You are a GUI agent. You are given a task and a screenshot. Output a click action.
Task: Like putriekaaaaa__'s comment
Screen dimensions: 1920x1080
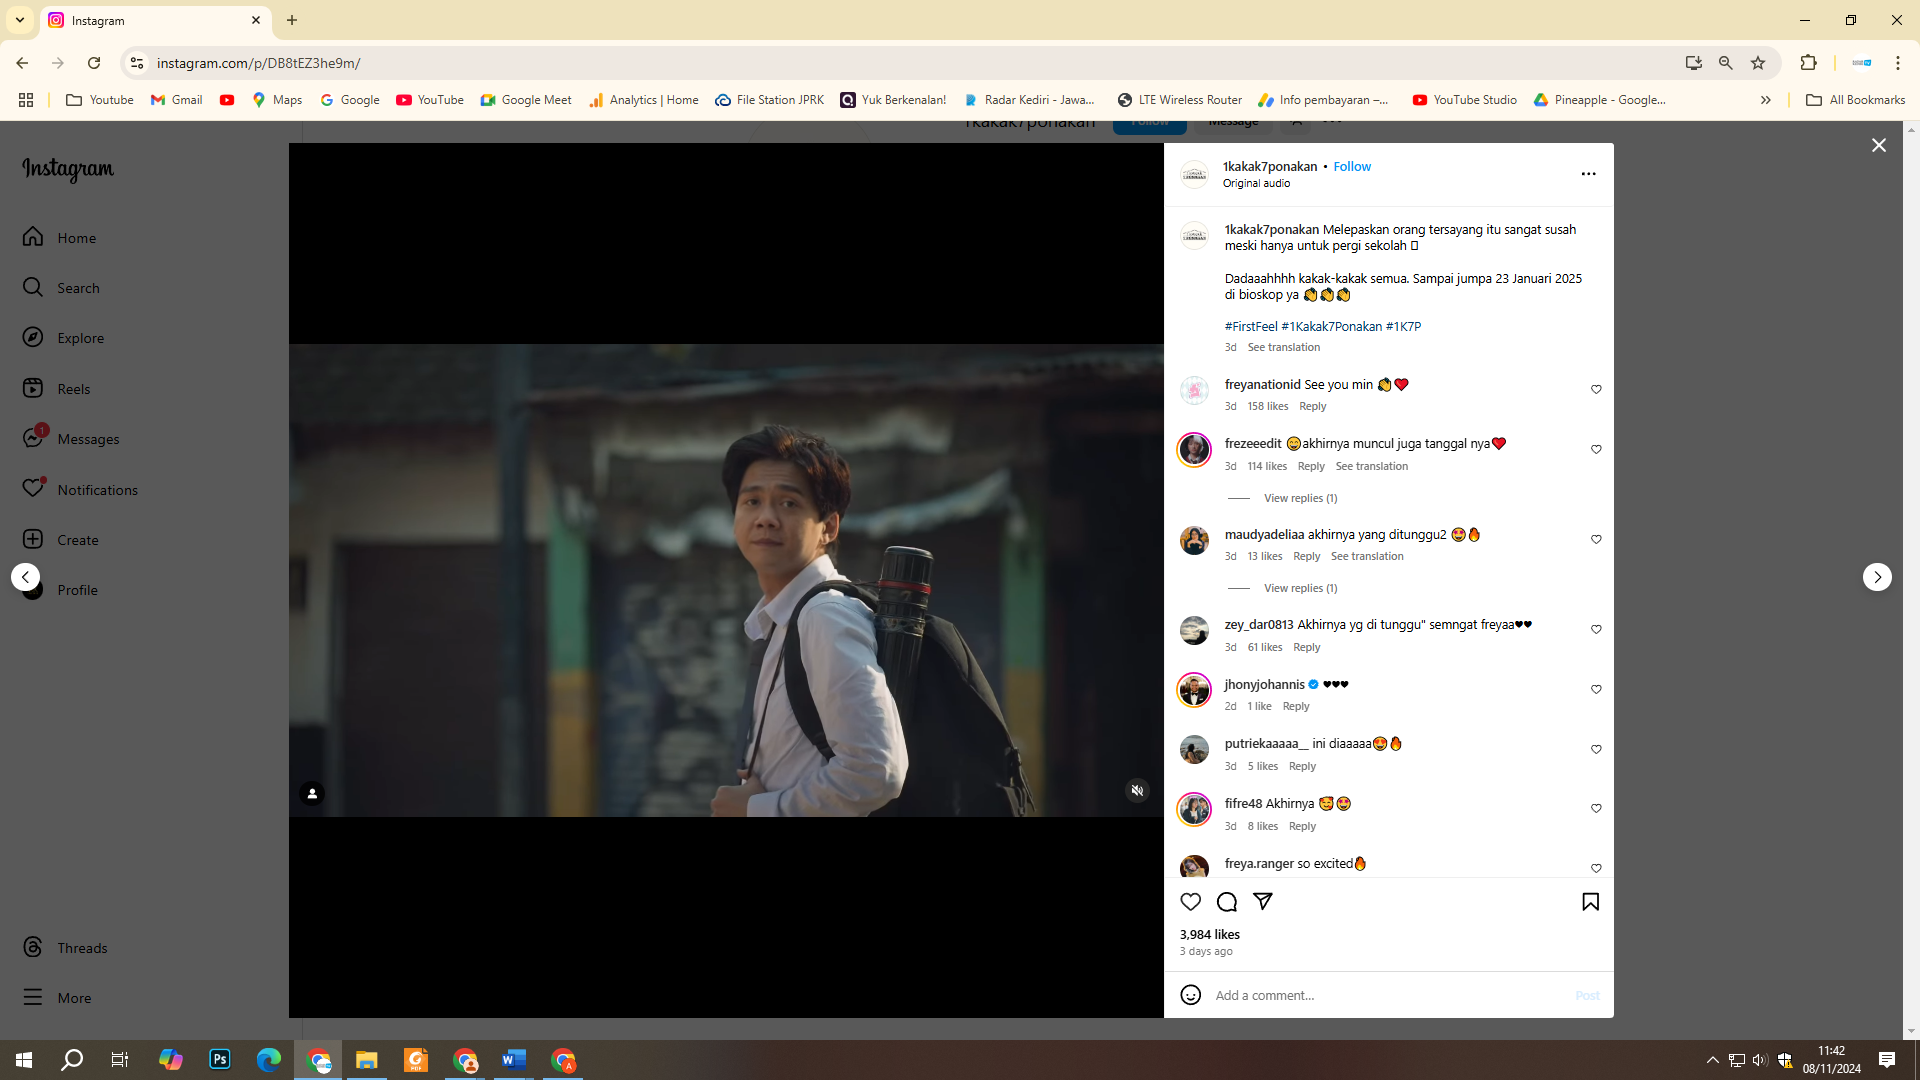[x=1596, y=750]
